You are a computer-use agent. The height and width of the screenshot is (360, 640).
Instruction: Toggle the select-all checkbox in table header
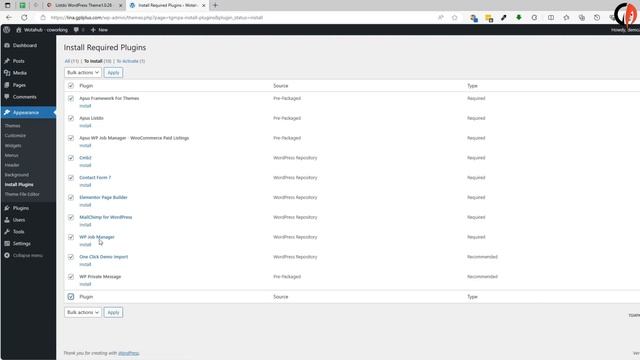[71, 85]
